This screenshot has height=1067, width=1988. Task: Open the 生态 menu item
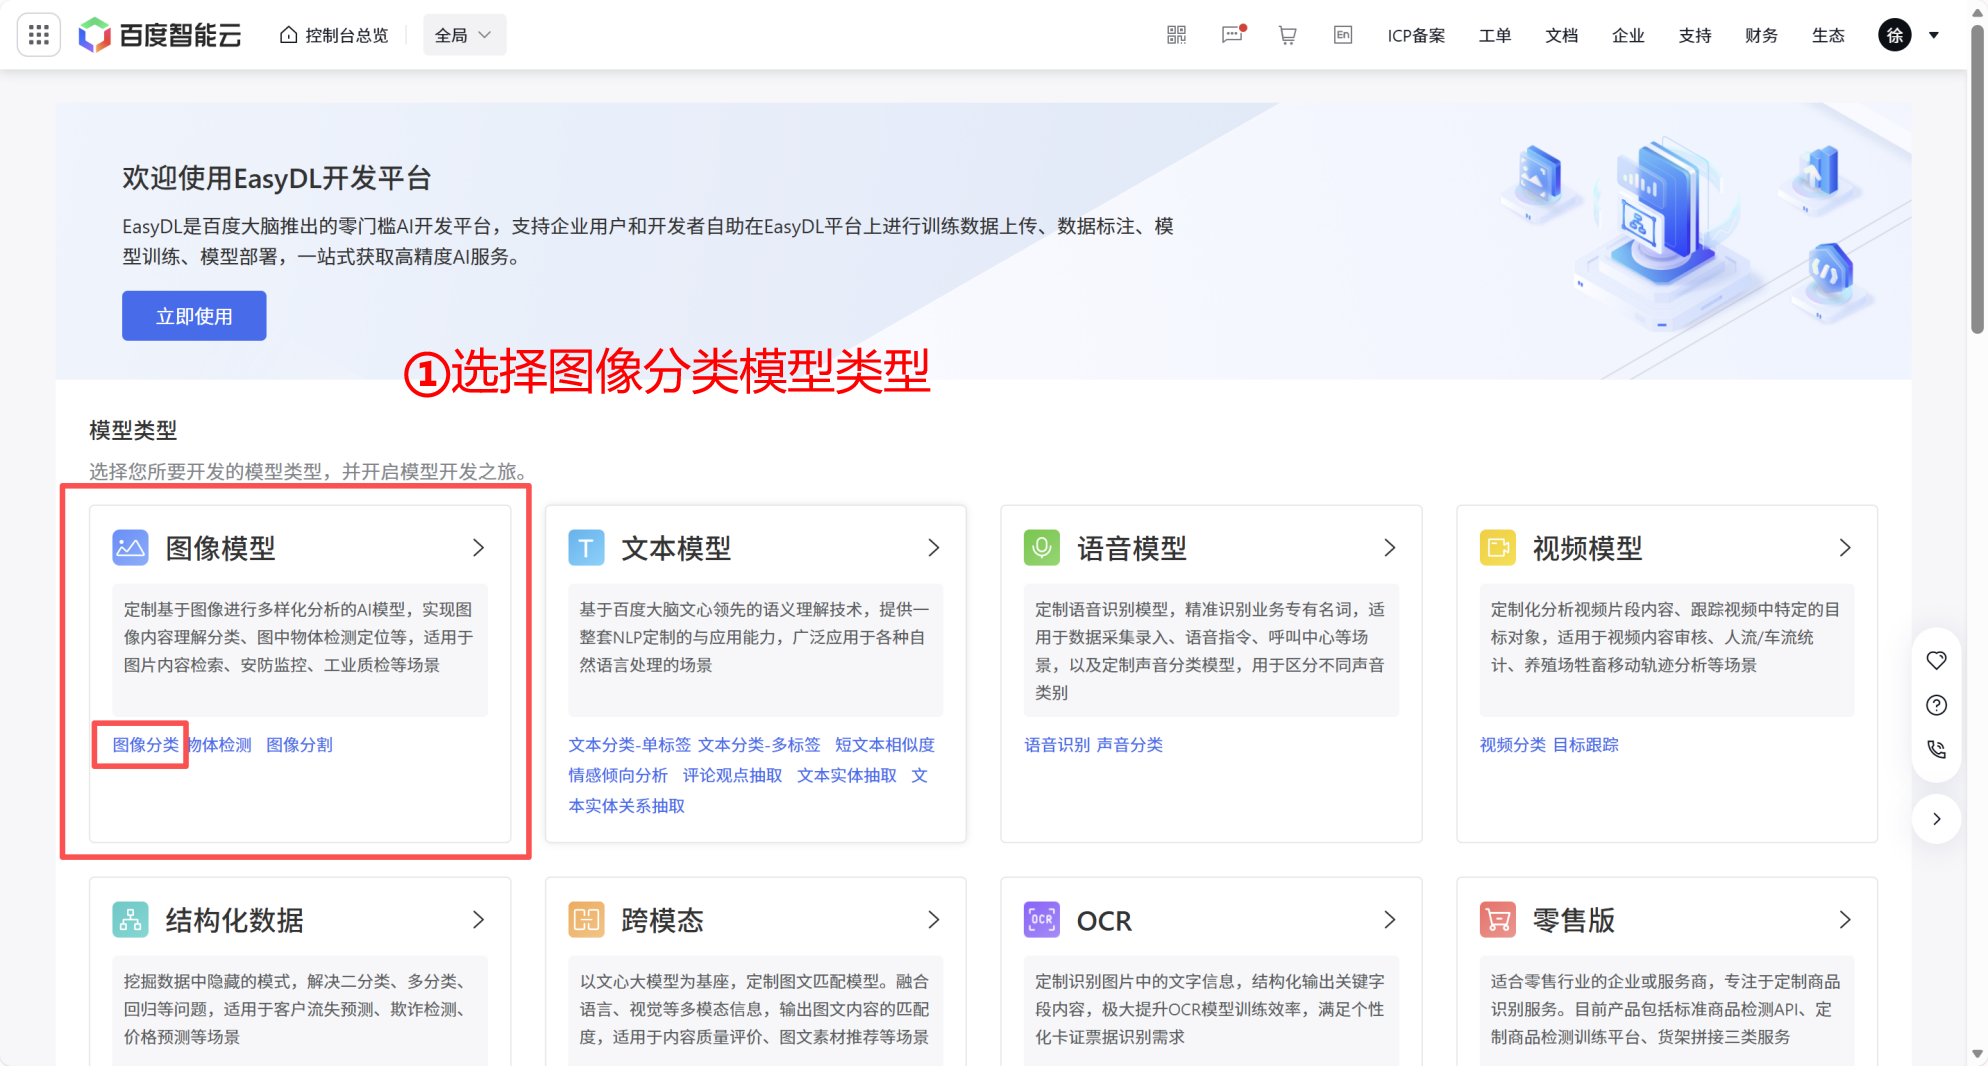1828,36
